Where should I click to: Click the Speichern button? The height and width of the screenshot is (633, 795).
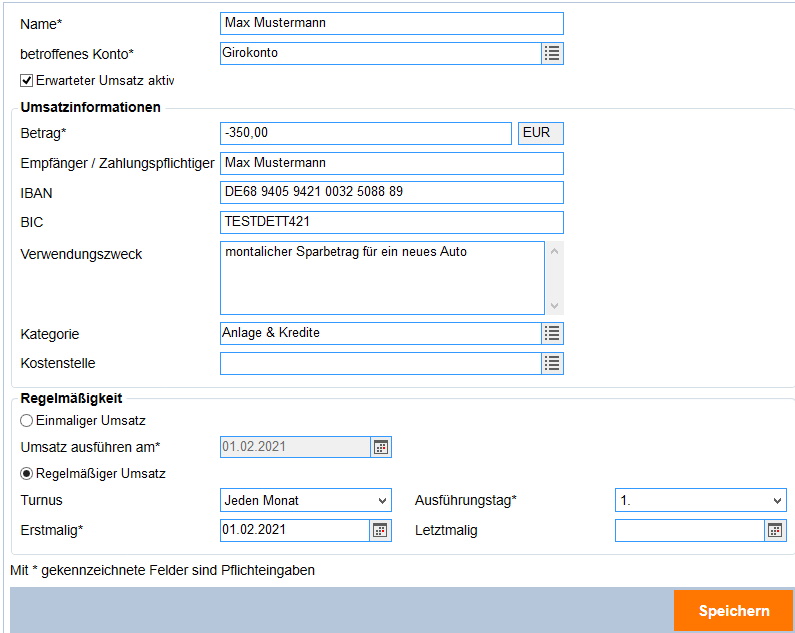[x=733, y=610]
